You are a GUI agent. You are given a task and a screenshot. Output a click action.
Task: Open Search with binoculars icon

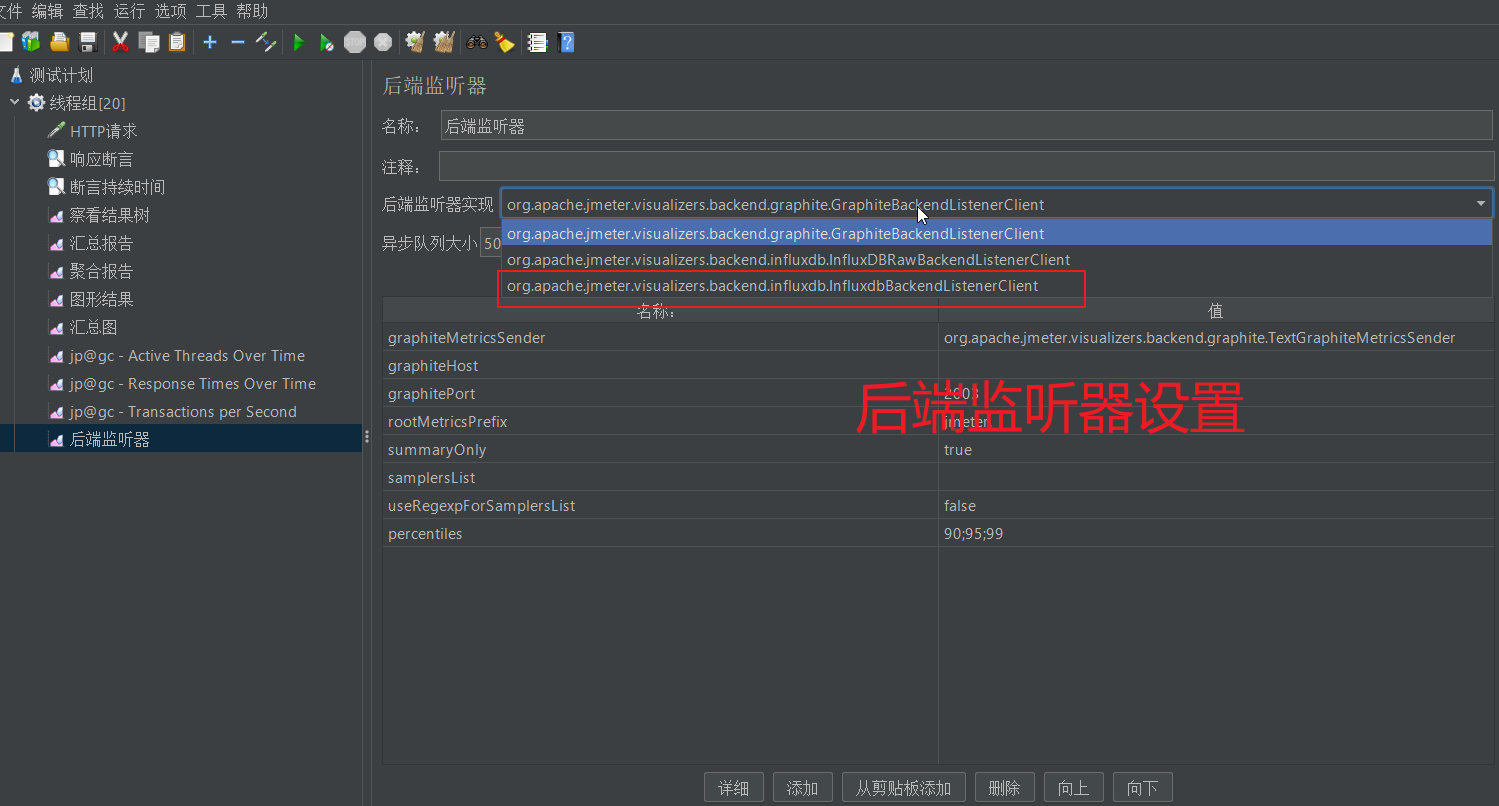click(x=477, y=42)
